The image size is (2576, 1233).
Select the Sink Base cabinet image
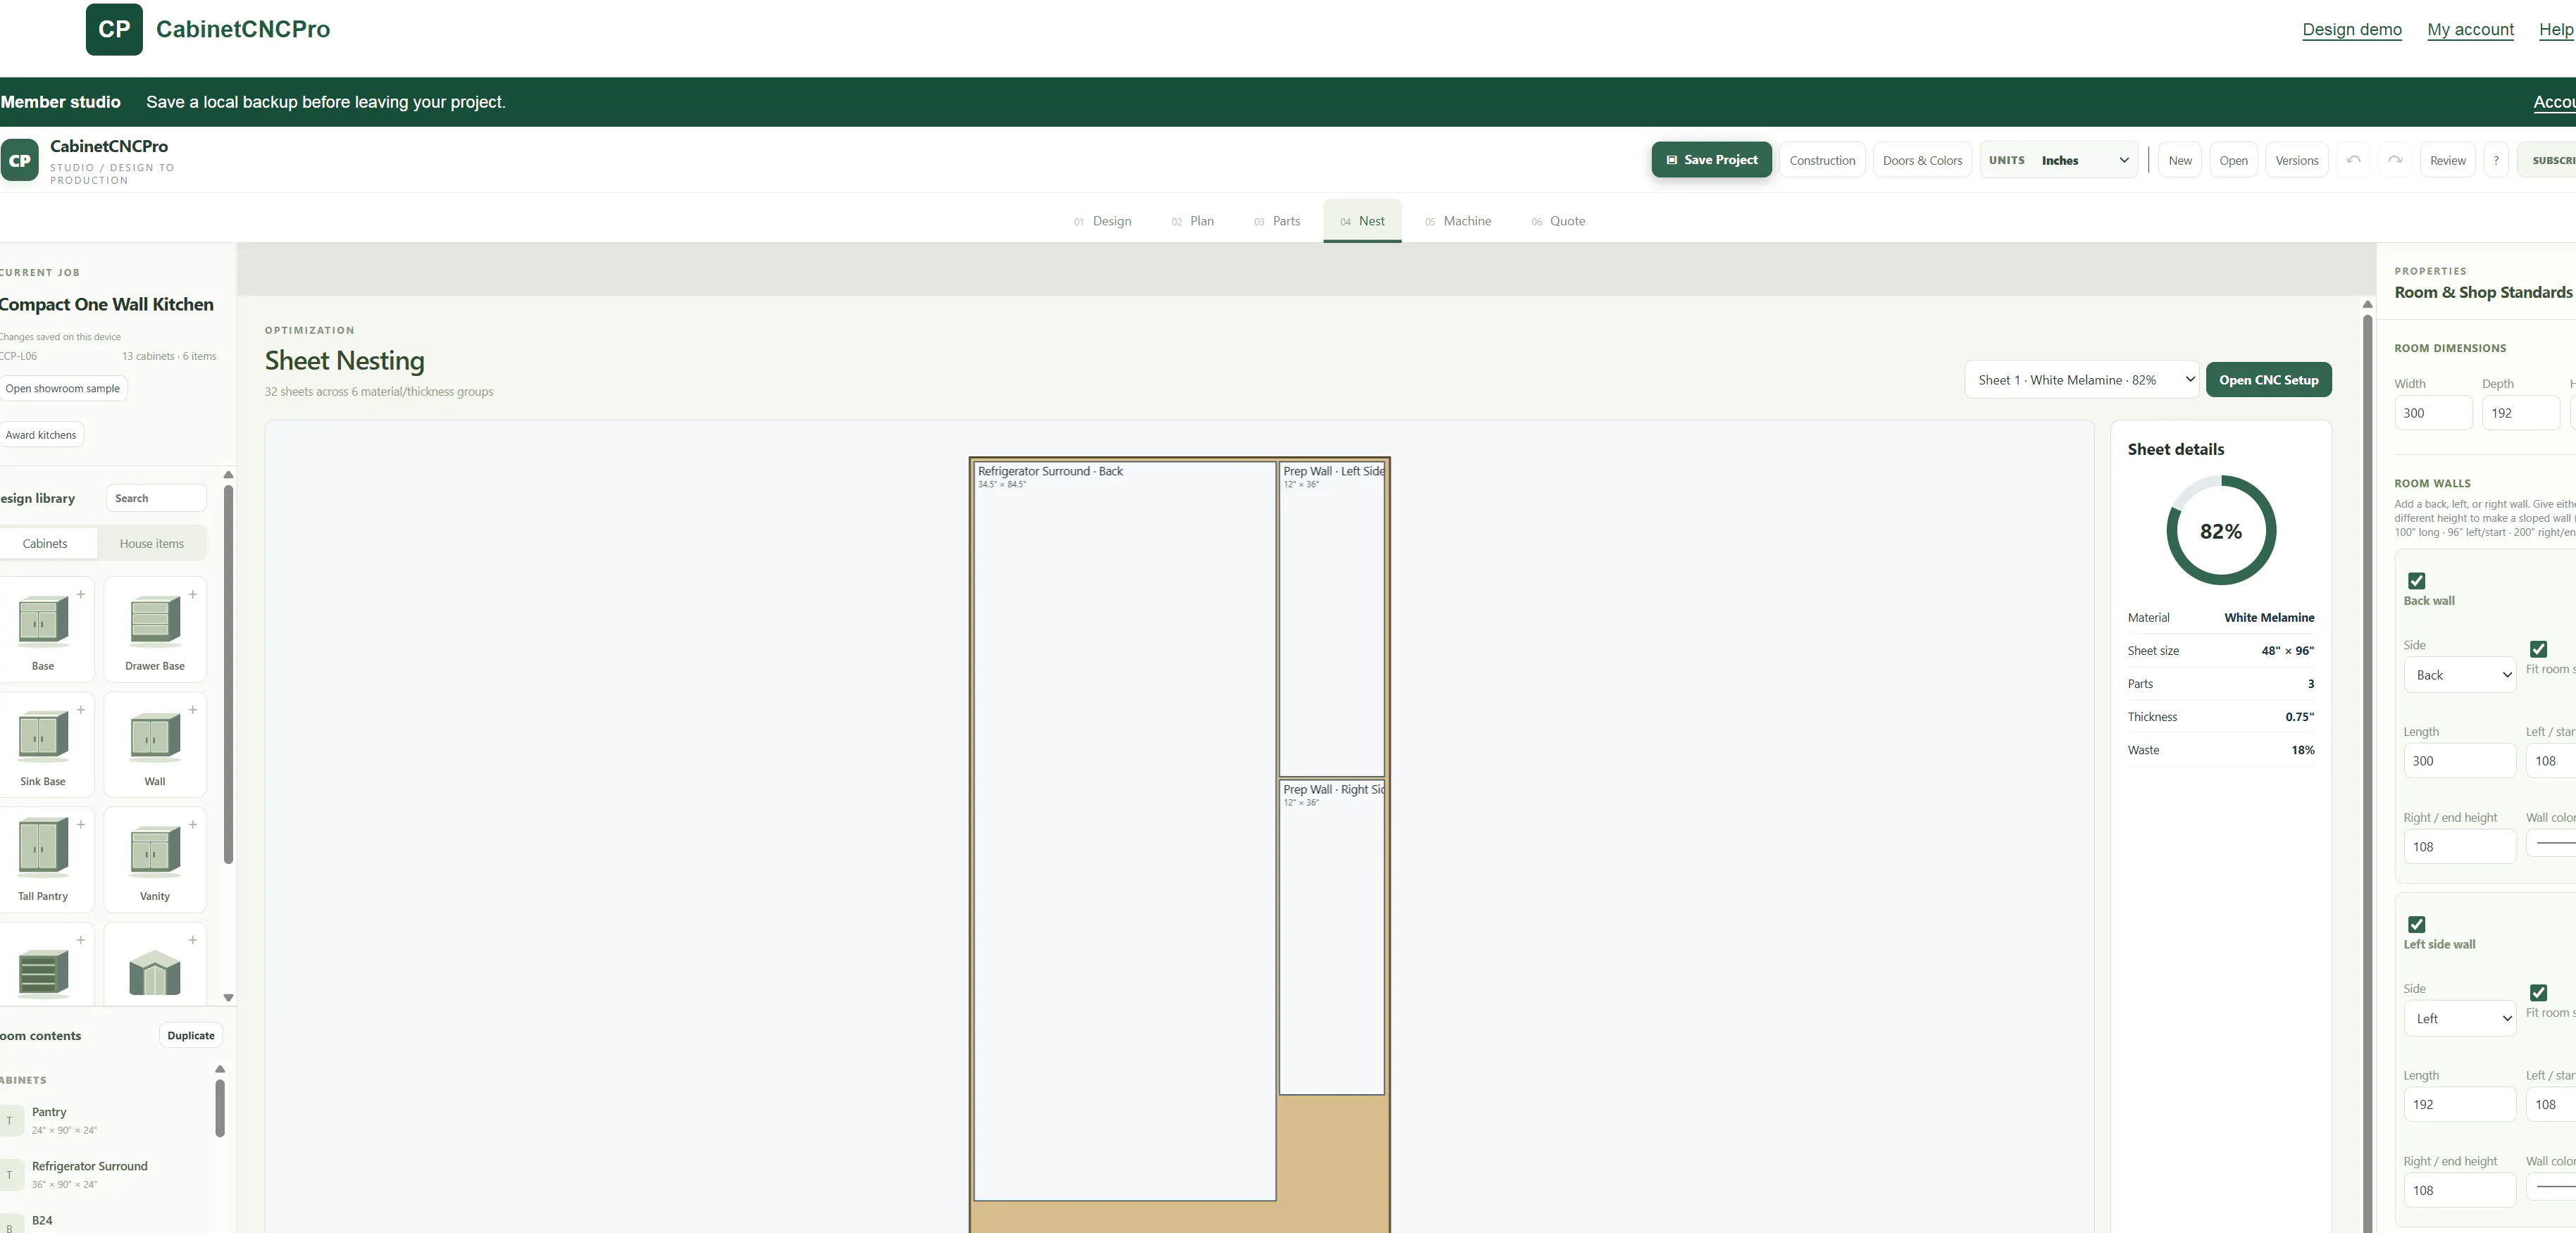pyautogui.click(x=43, y=737)
